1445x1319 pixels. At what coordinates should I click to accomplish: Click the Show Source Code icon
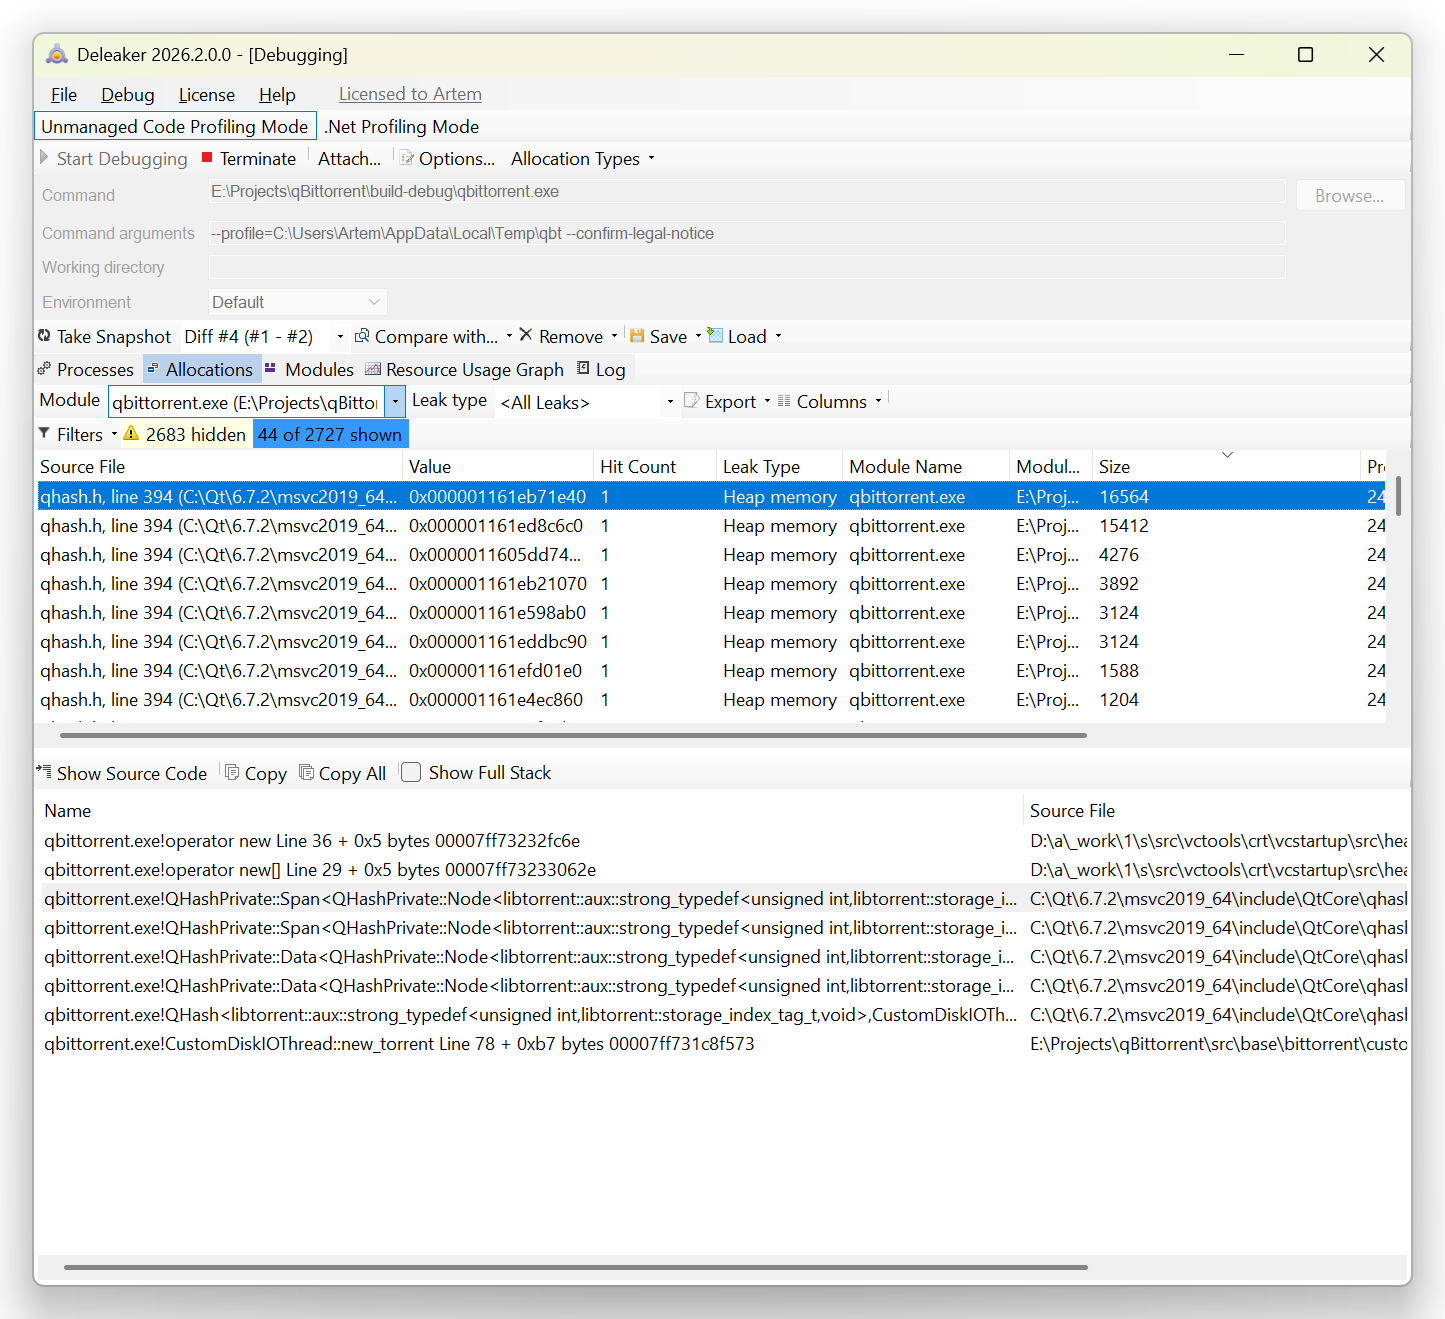[44, 771]
